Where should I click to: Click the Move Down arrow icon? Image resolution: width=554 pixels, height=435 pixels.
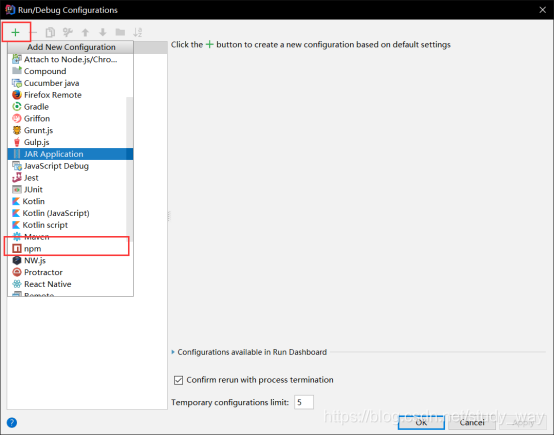pos(102,33)
